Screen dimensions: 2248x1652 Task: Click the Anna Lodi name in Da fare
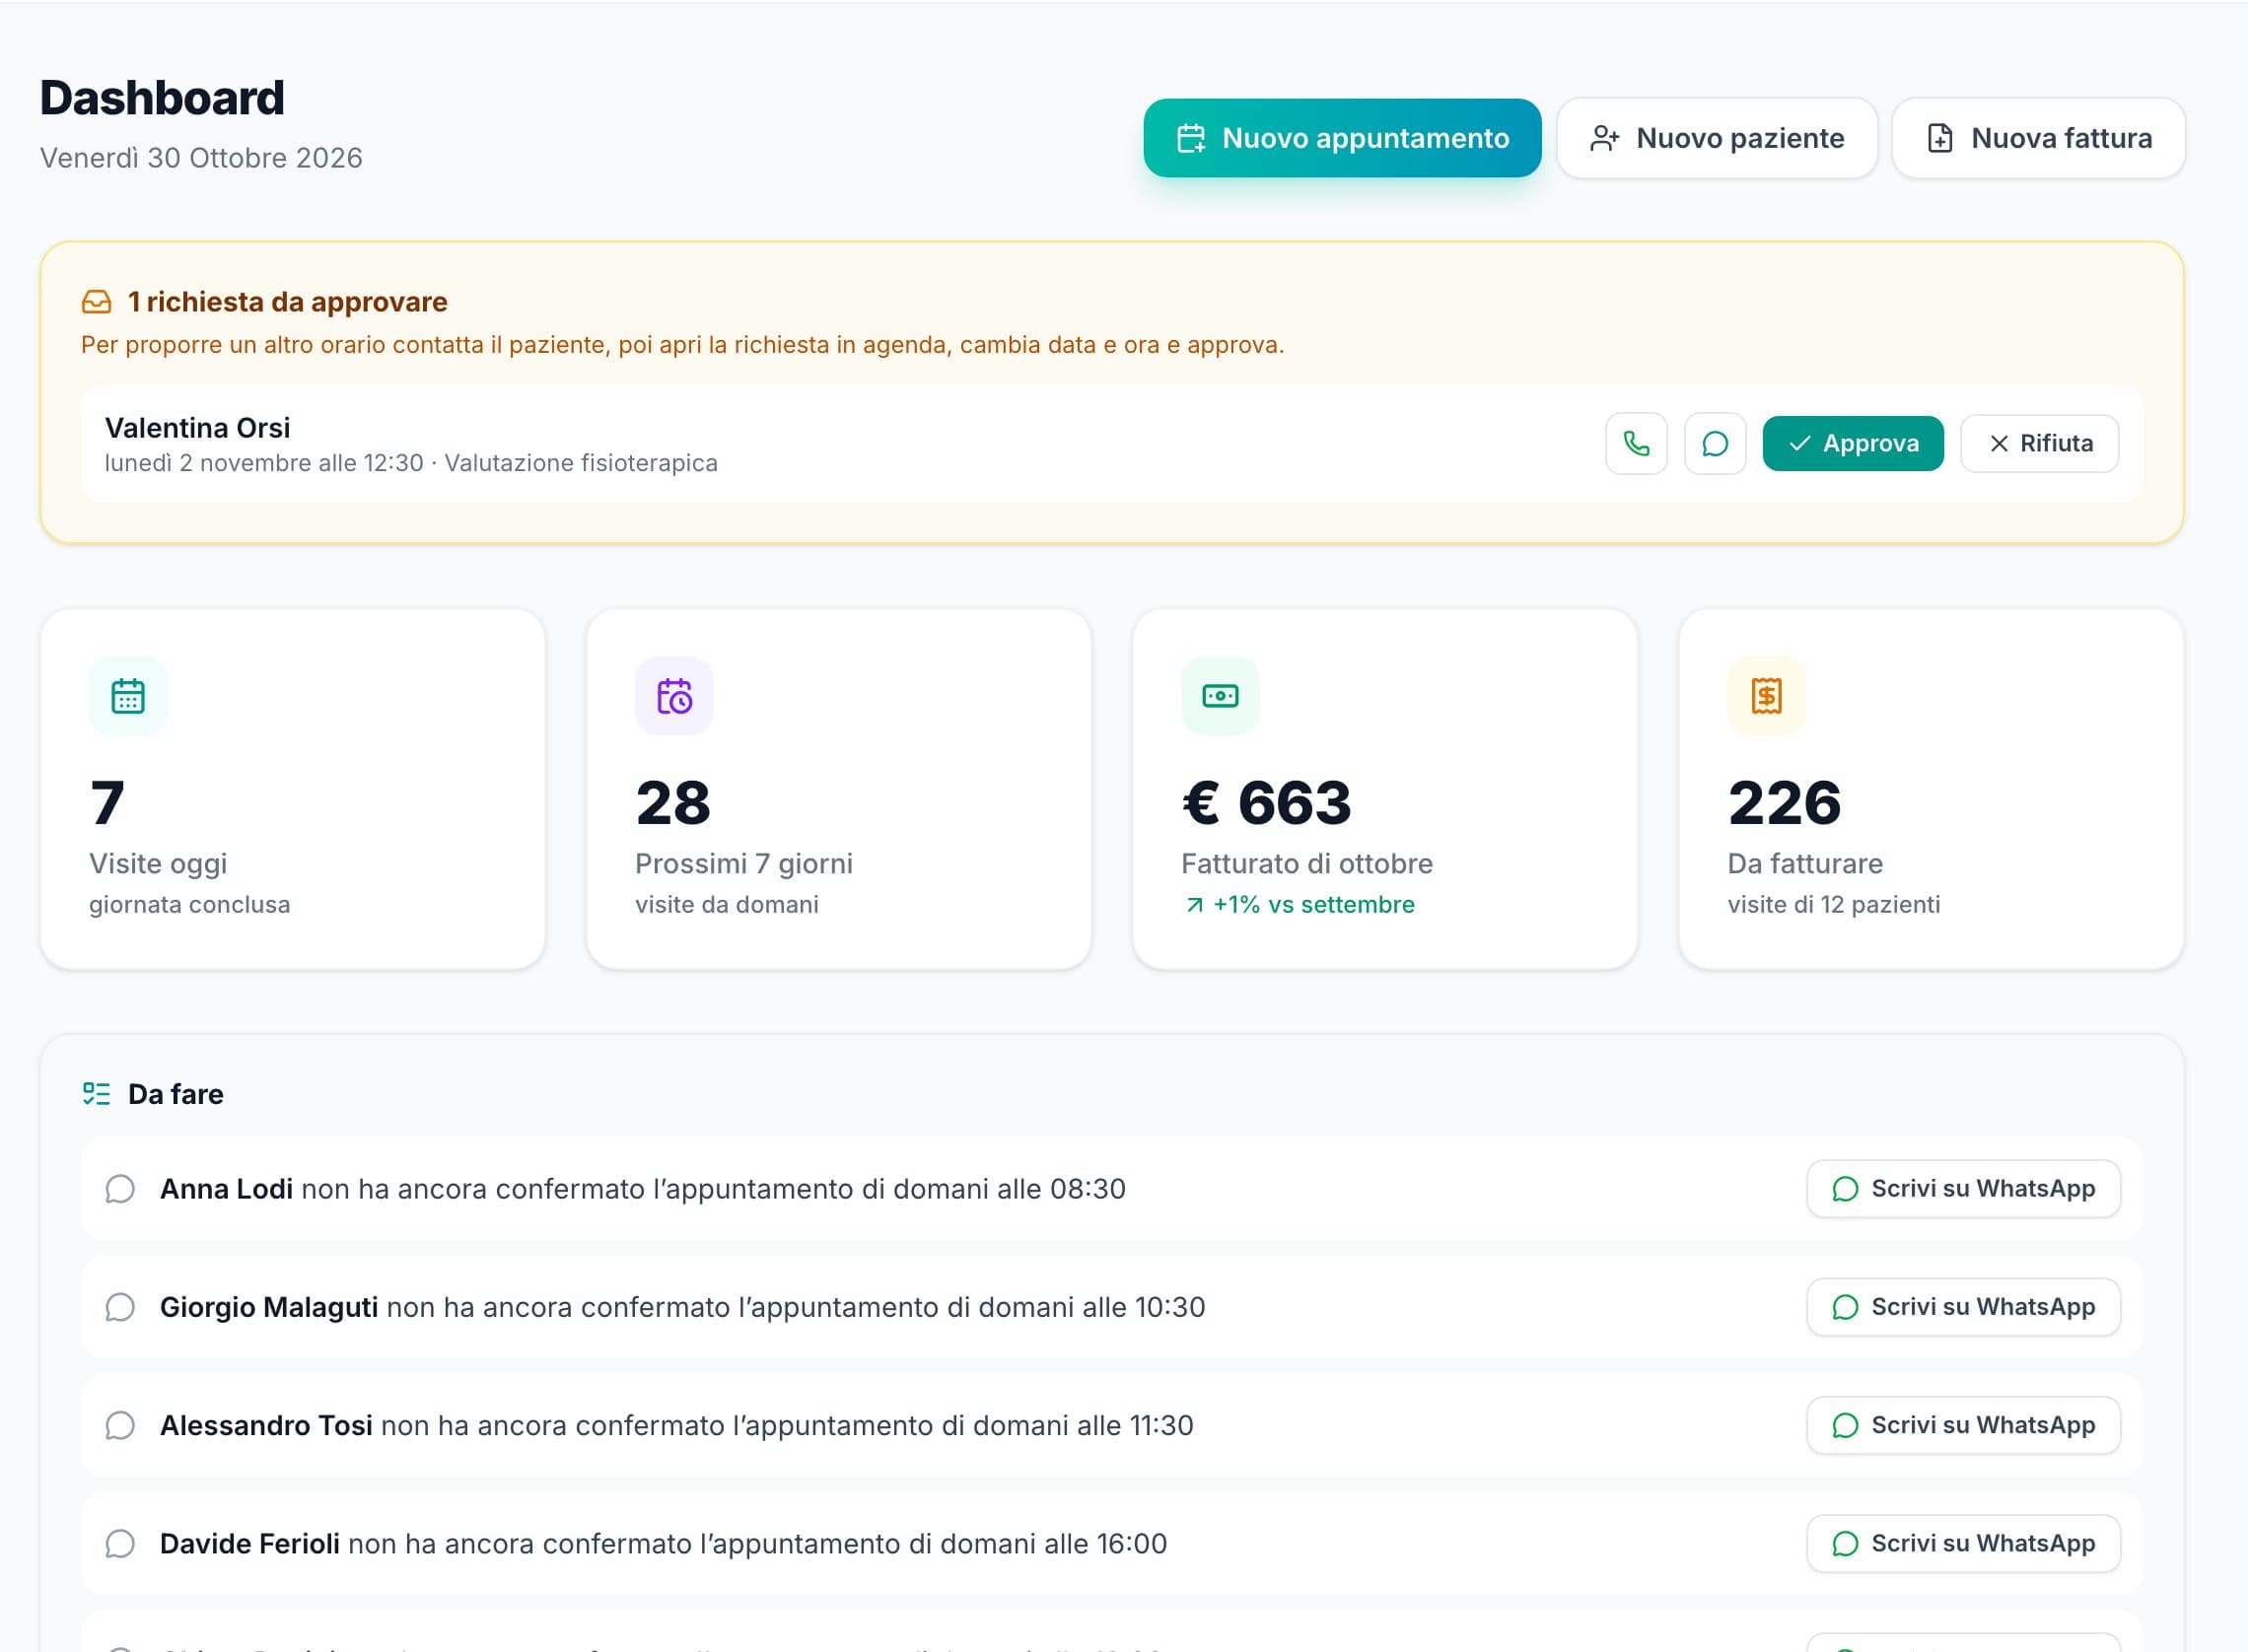[x=226, y=1189]
